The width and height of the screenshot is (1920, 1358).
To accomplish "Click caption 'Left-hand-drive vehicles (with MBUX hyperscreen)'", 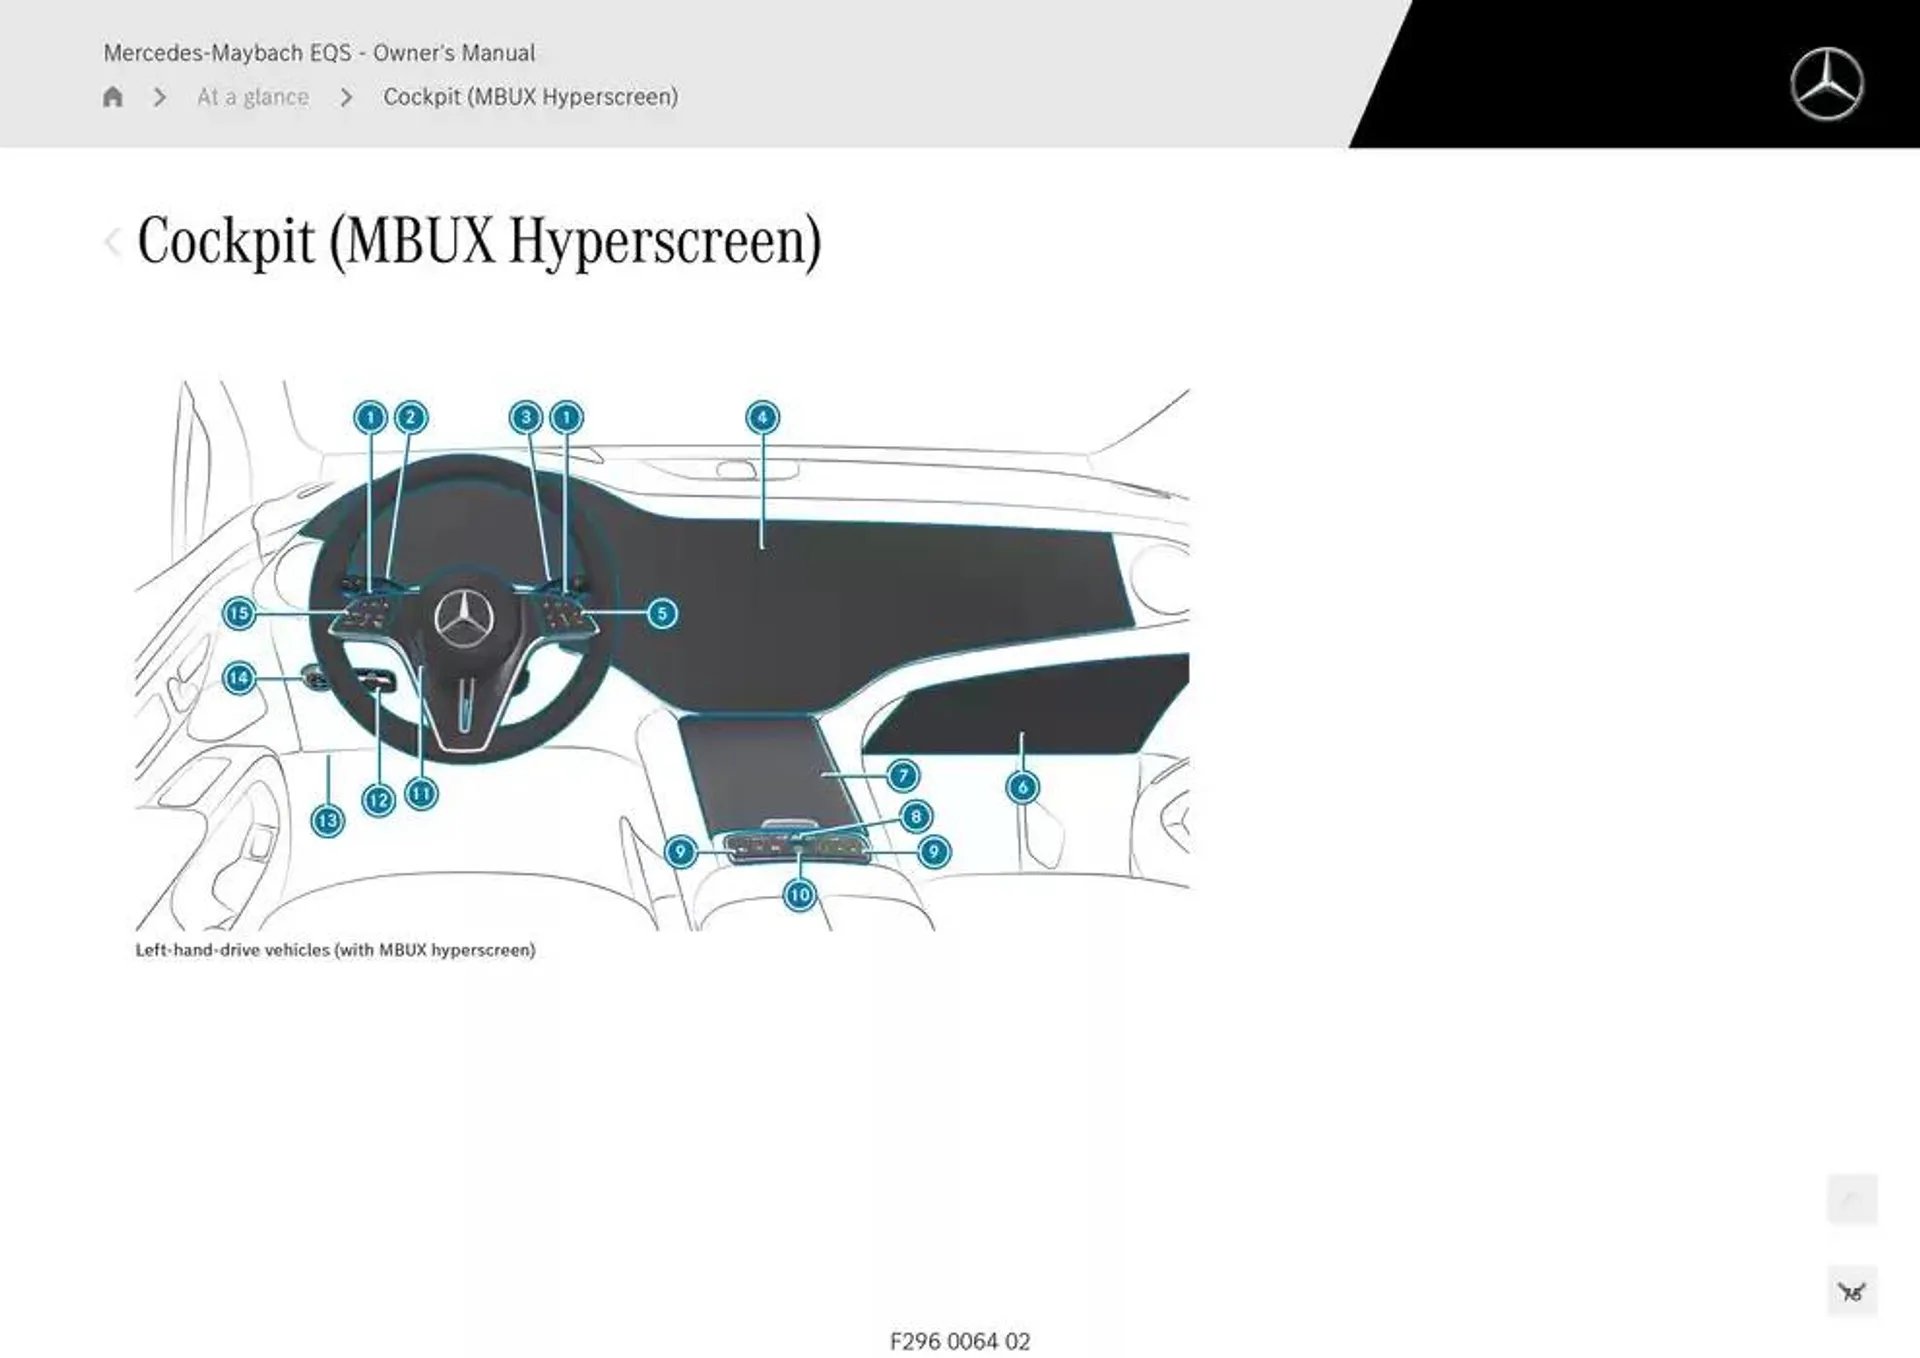I will pos(335,950).
